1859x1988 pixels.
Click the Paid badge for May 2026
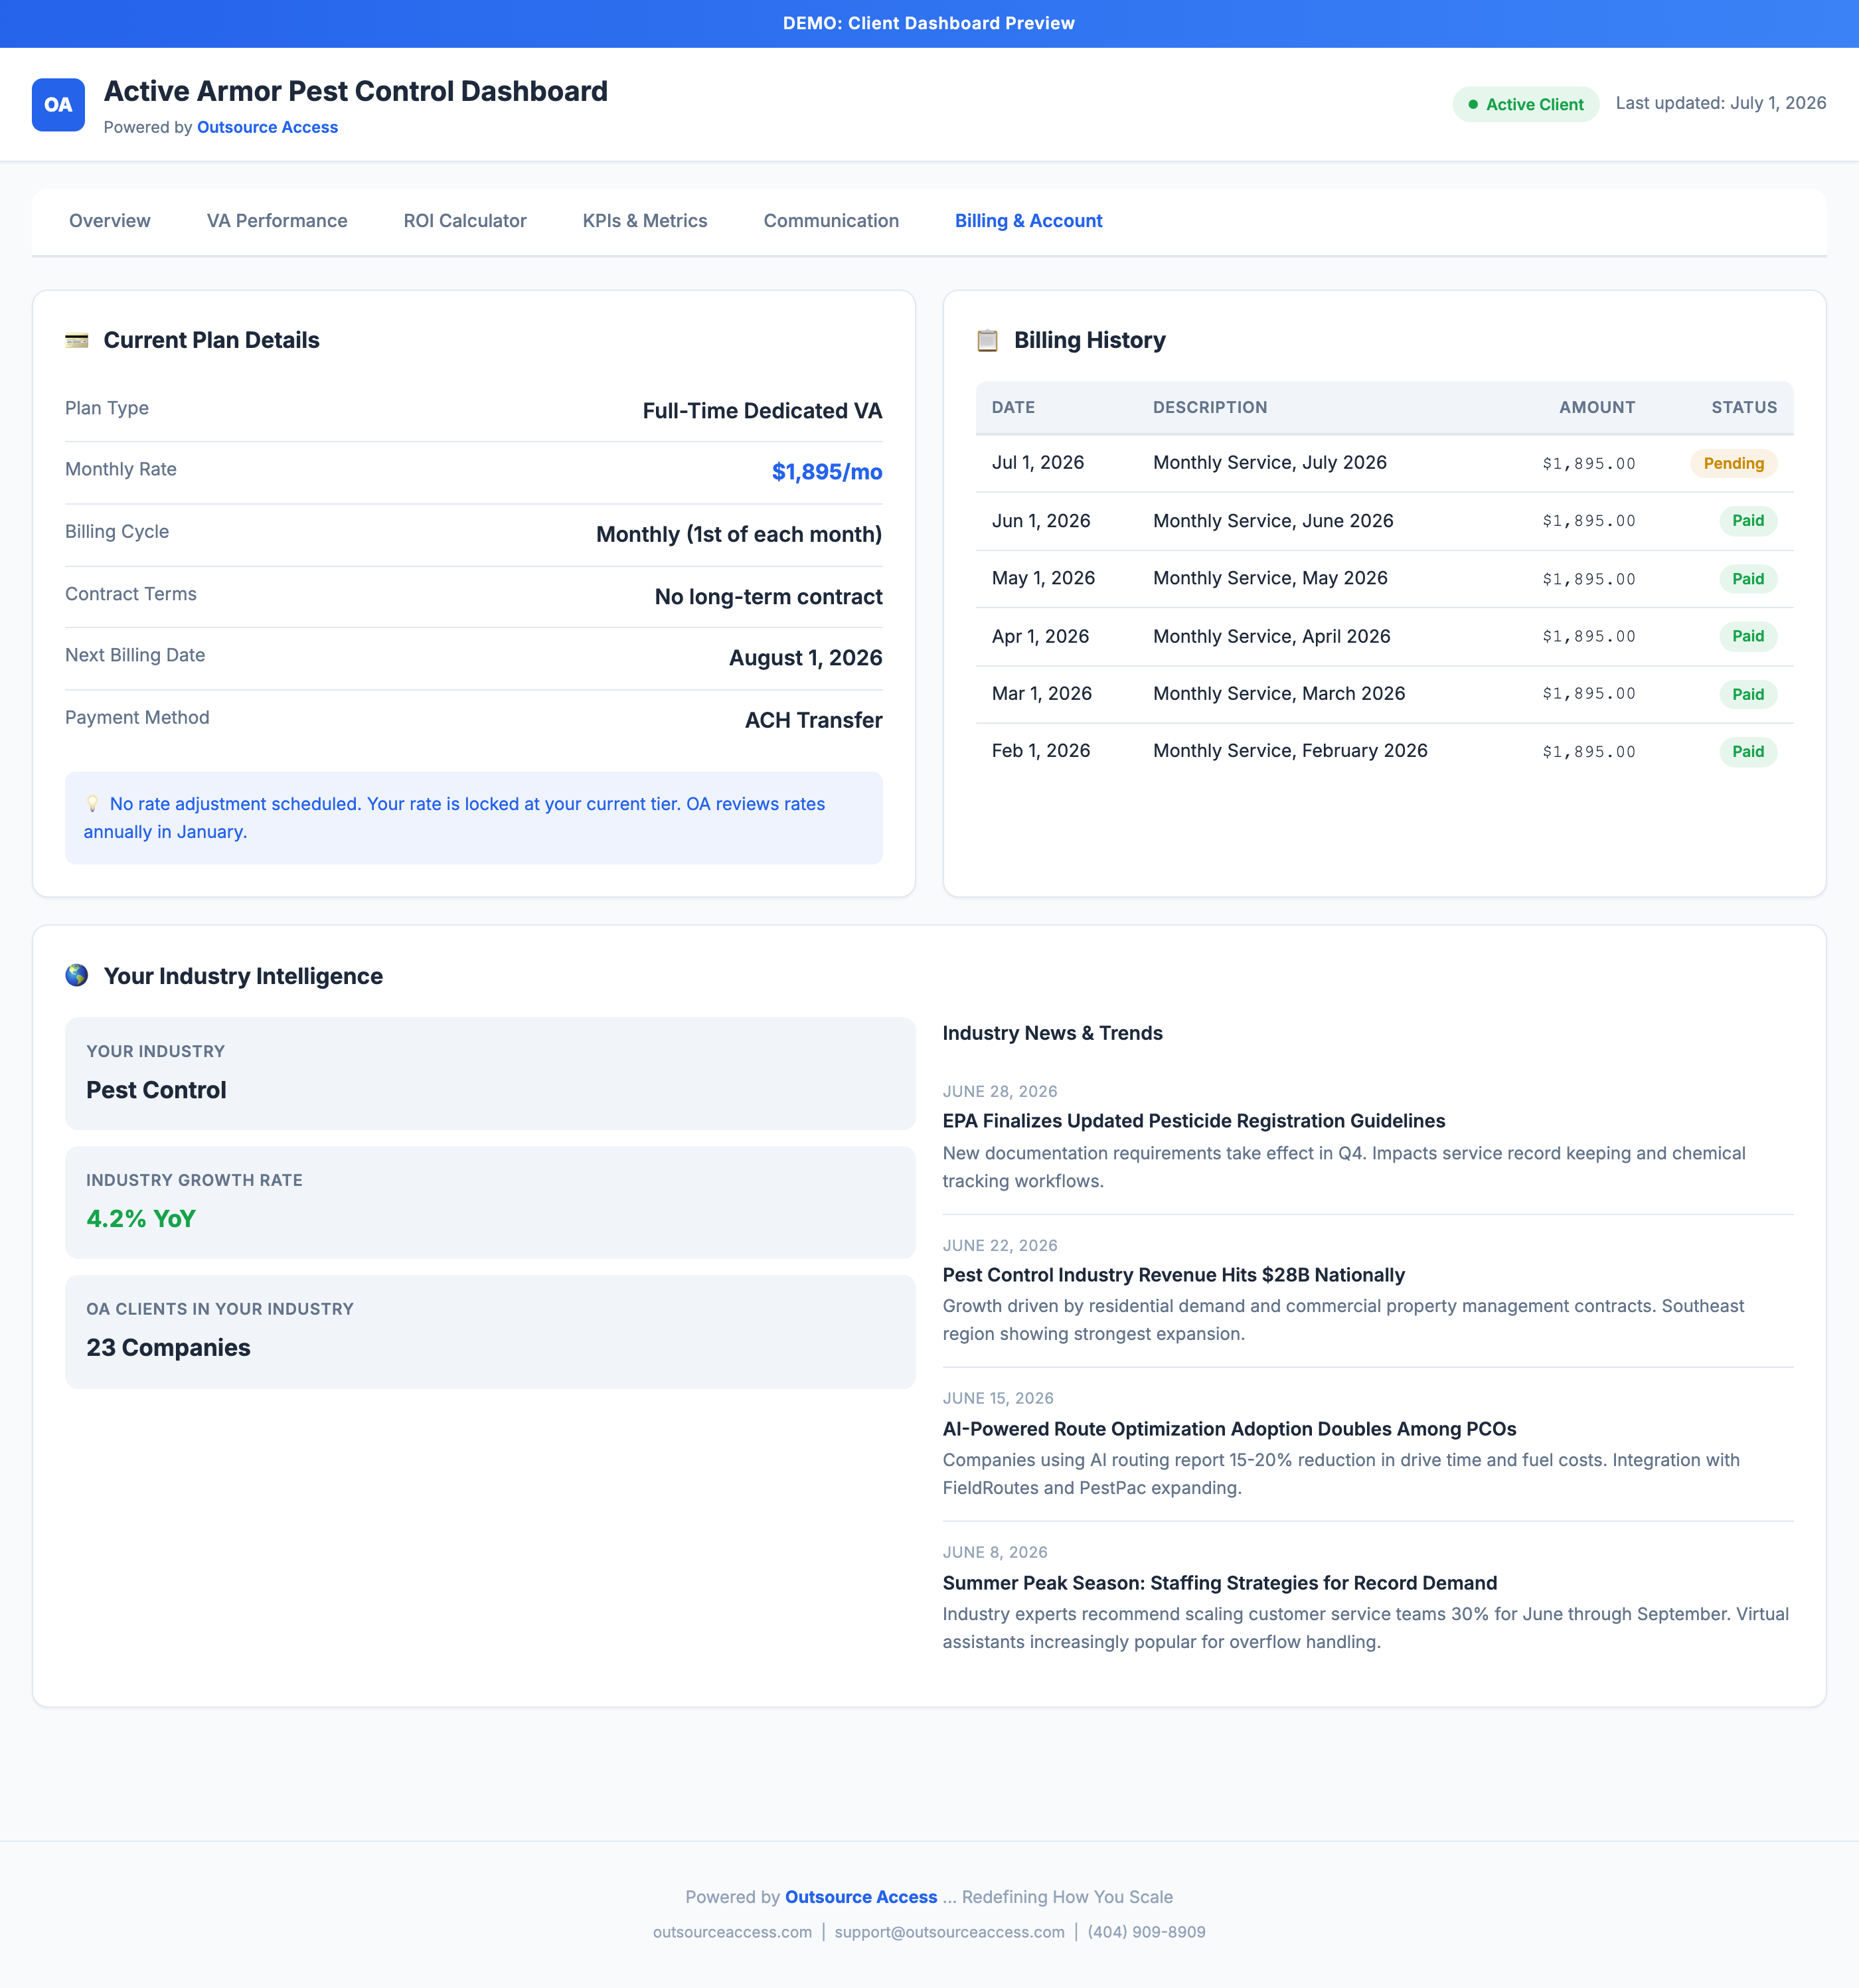pos(1748,579)
